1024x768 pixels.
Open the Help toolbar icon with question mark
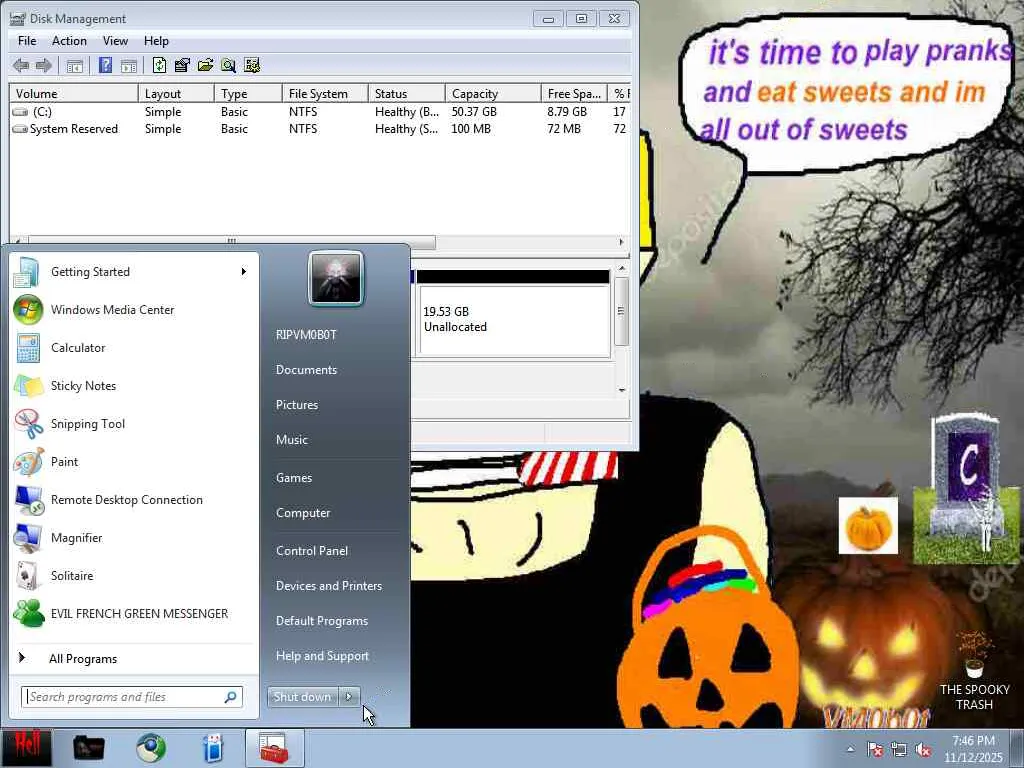pyautogui.click(x=105, y=65)
